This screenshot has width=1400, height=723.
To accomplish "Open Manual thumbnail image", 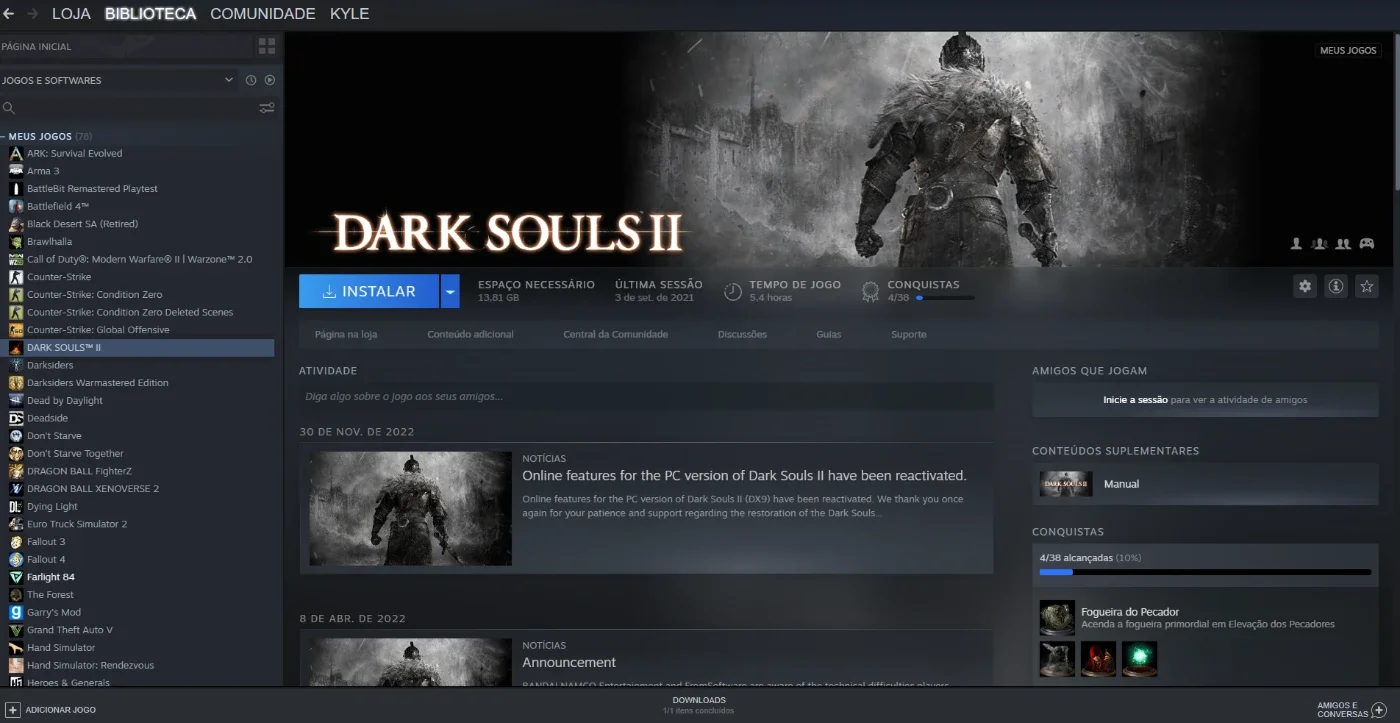I will (x=1066, y=484).
